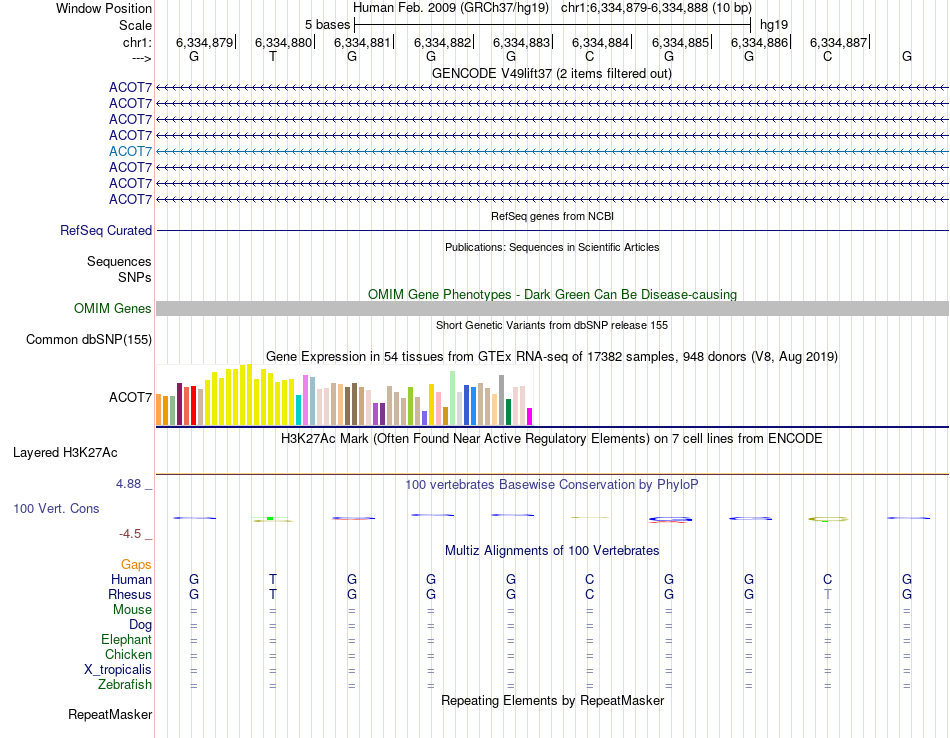Click the GTEx Gene Expression track title
950x738 pixels.
pos(552,357)
